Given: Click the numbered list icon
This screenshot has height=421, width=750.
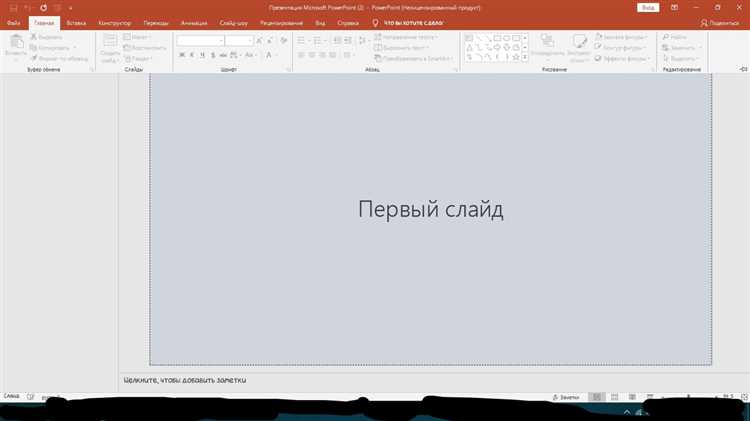Looking at the screenshot, I should click(319, 41).
